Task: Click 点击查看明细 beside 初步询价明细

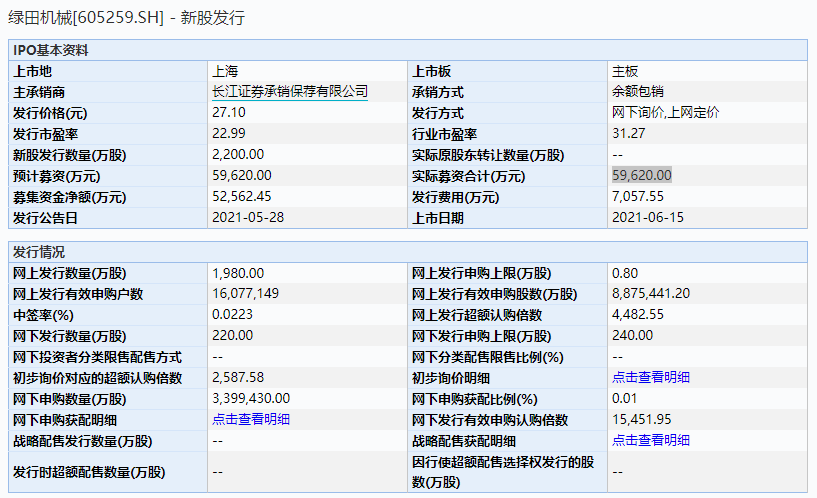Action: coord(651,378)
